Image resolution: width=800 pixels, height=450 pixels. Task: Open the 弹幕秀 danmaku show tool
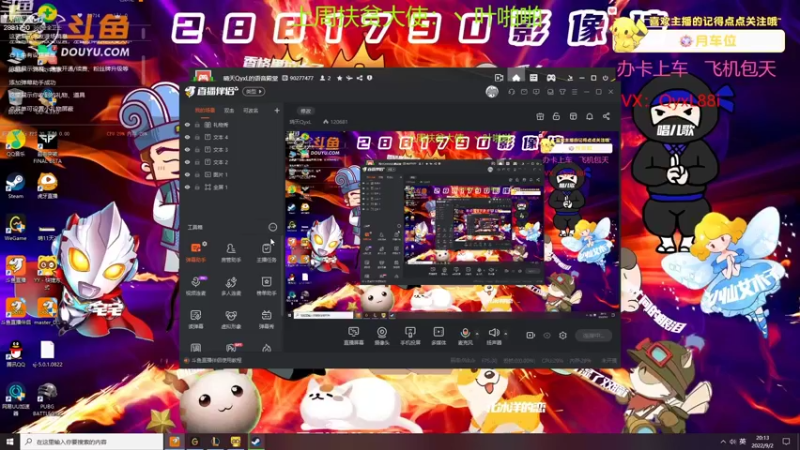click(266, 319)
